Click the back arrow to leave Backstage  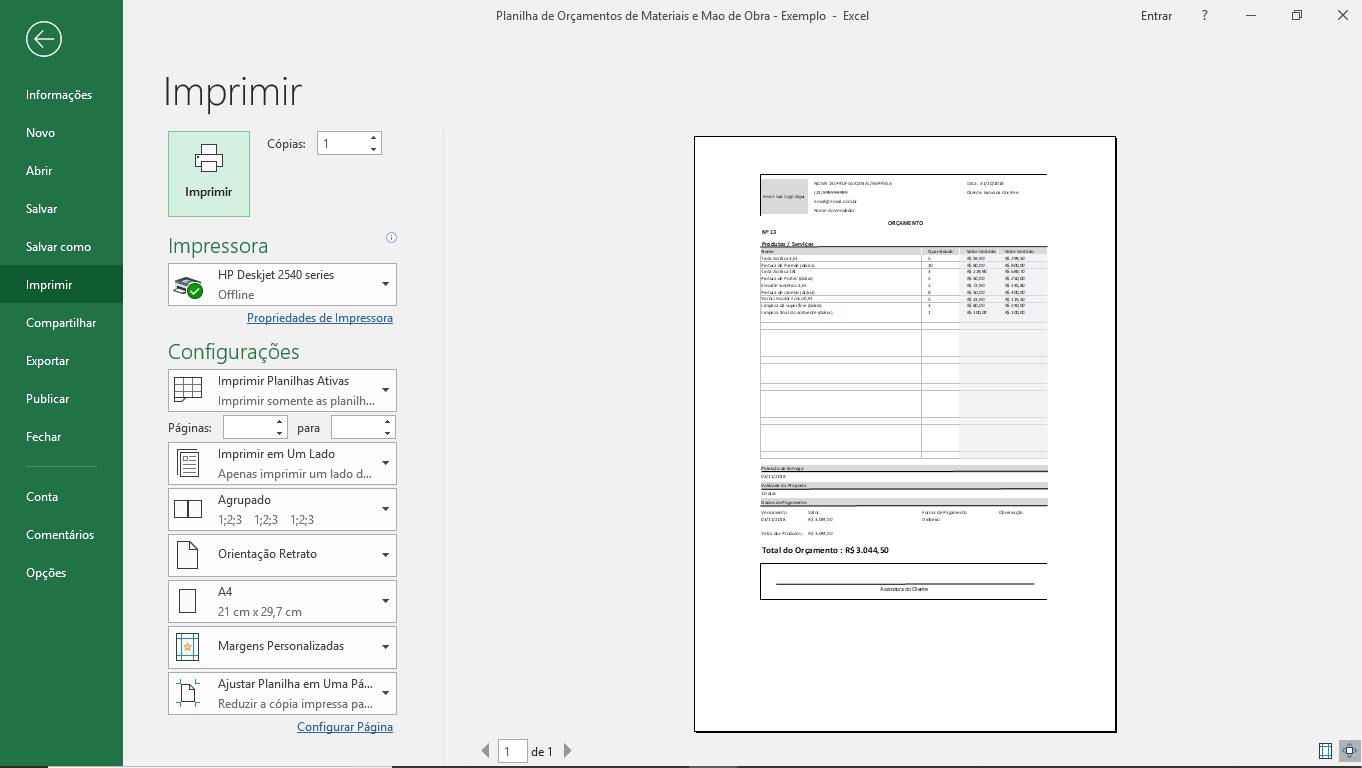(x=45, y=39)
